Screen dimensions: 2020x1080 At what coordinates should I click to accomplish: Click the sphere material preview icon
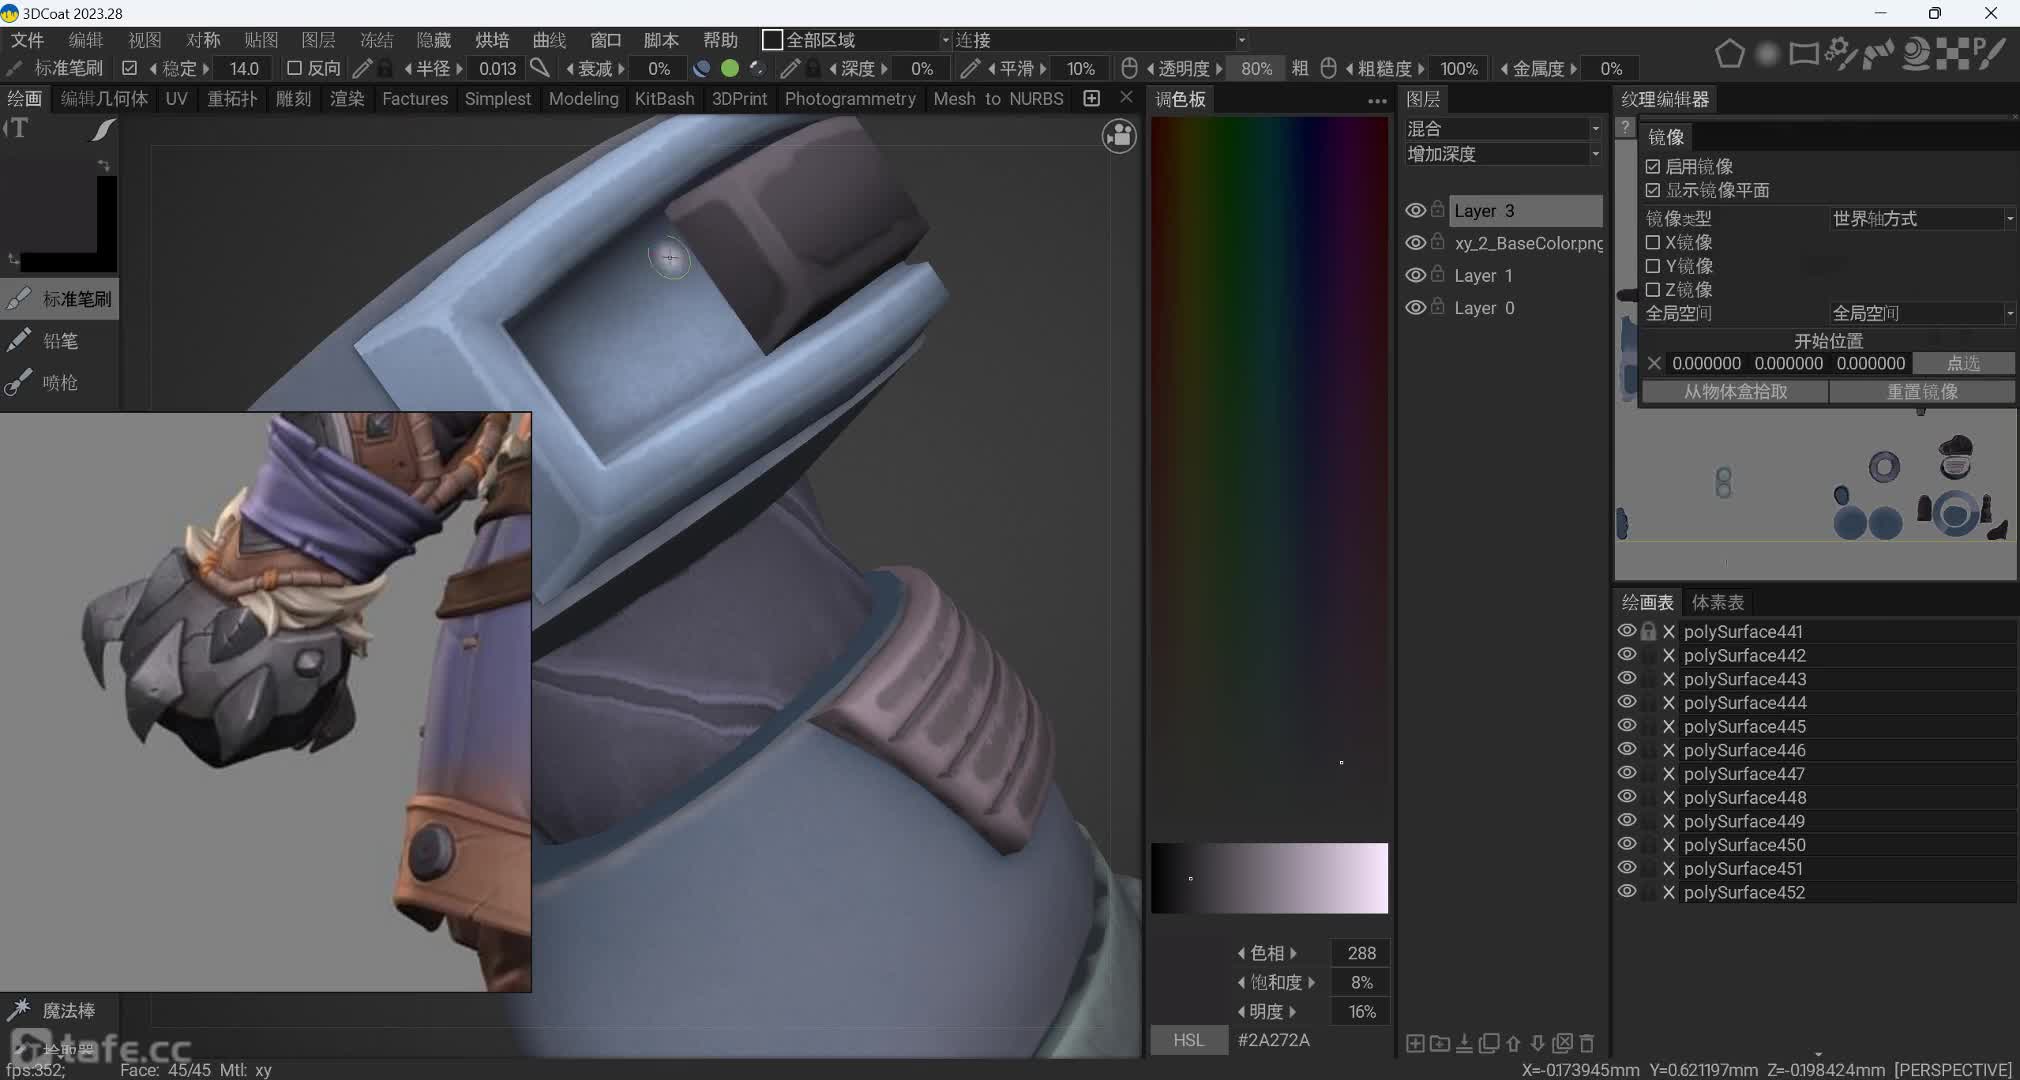1915,53
